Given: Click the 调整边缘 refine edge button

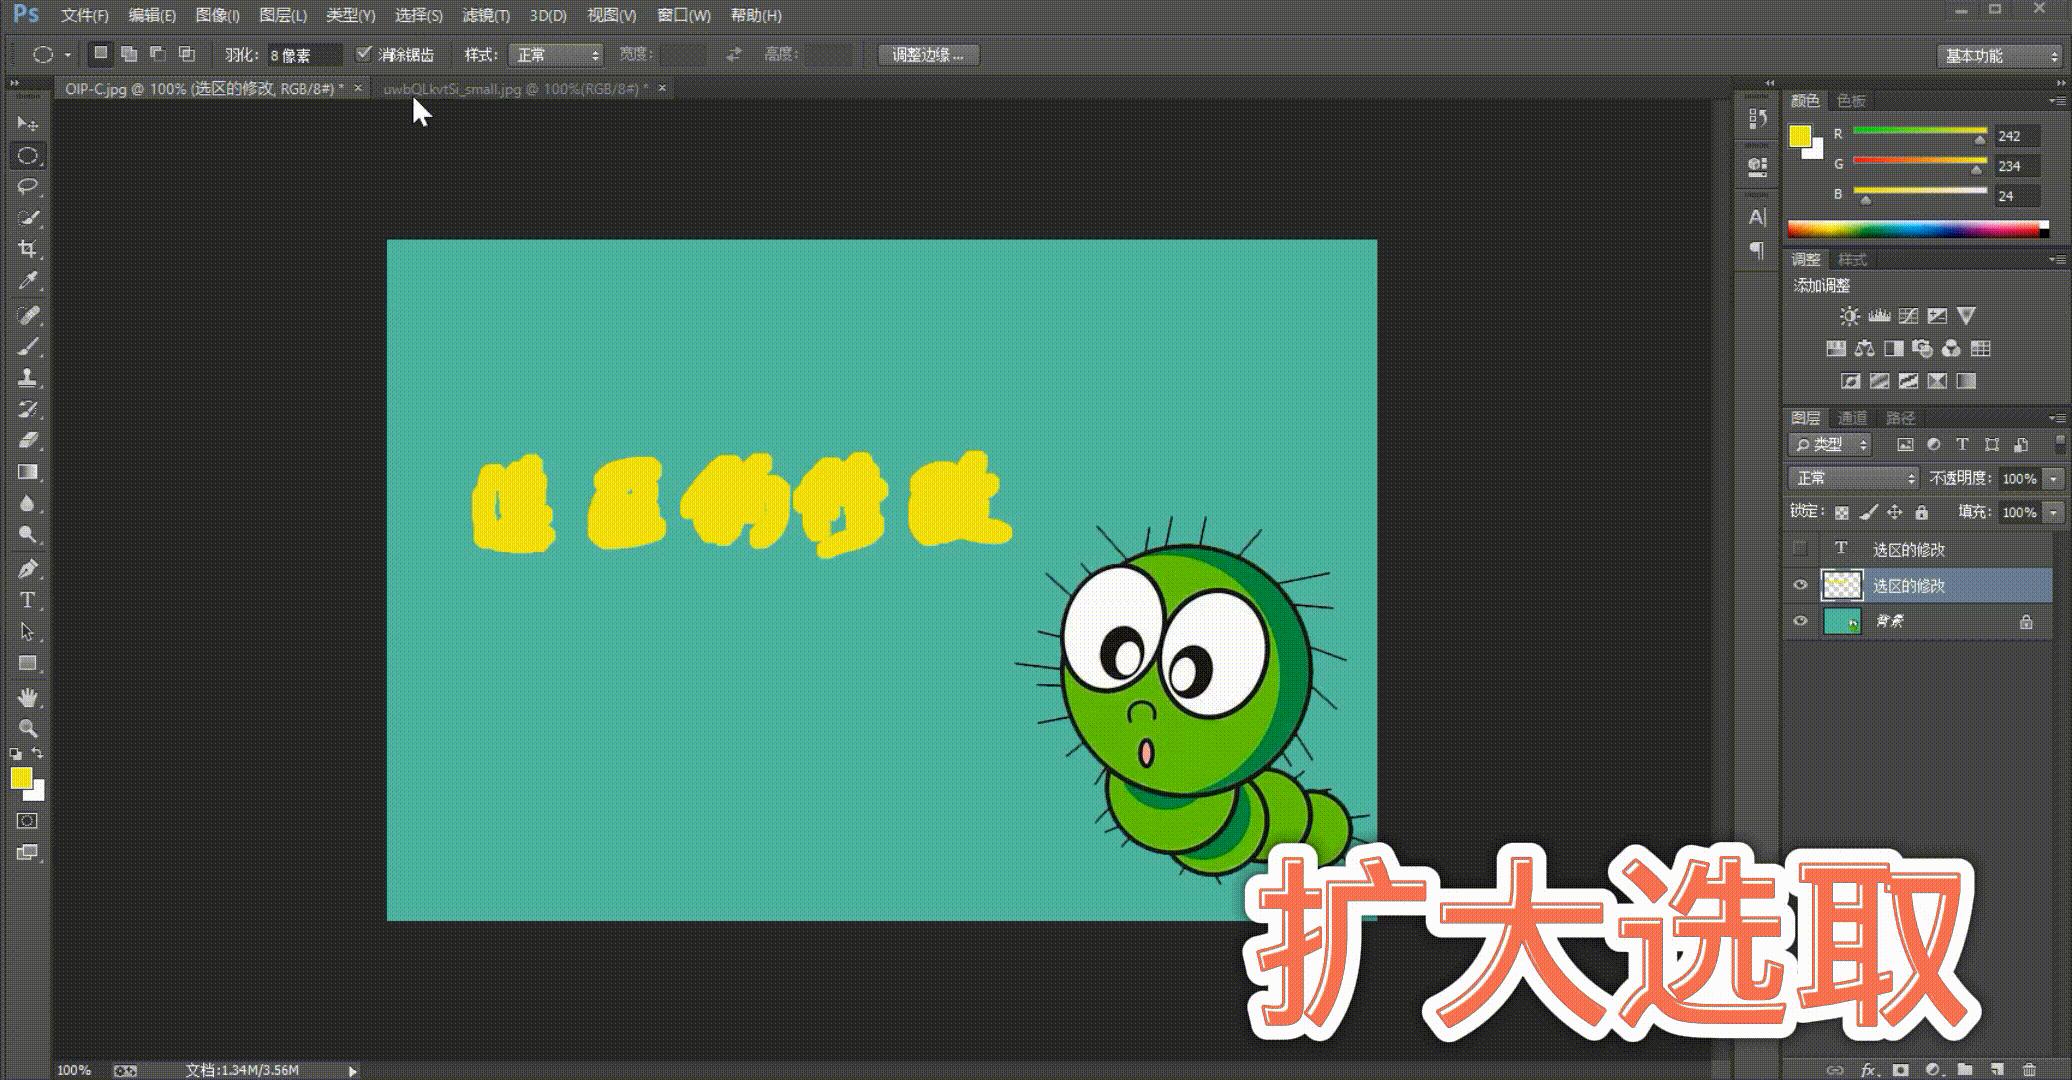Looking at the screenshot, I should pyautogui.click(x=927, y=55).
